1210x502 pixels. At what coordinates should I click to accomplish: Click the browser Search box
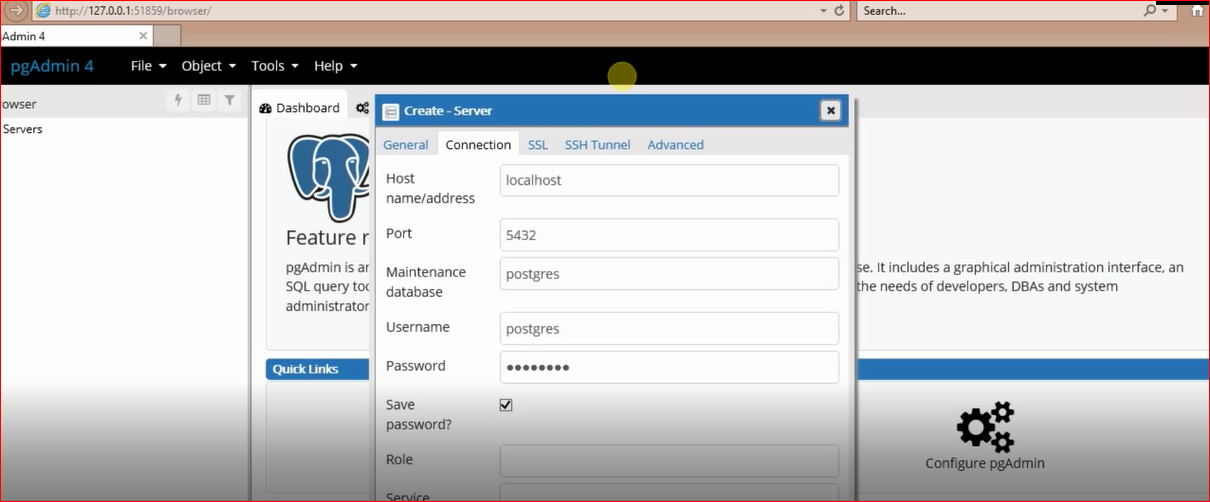[x=999, y=11]
